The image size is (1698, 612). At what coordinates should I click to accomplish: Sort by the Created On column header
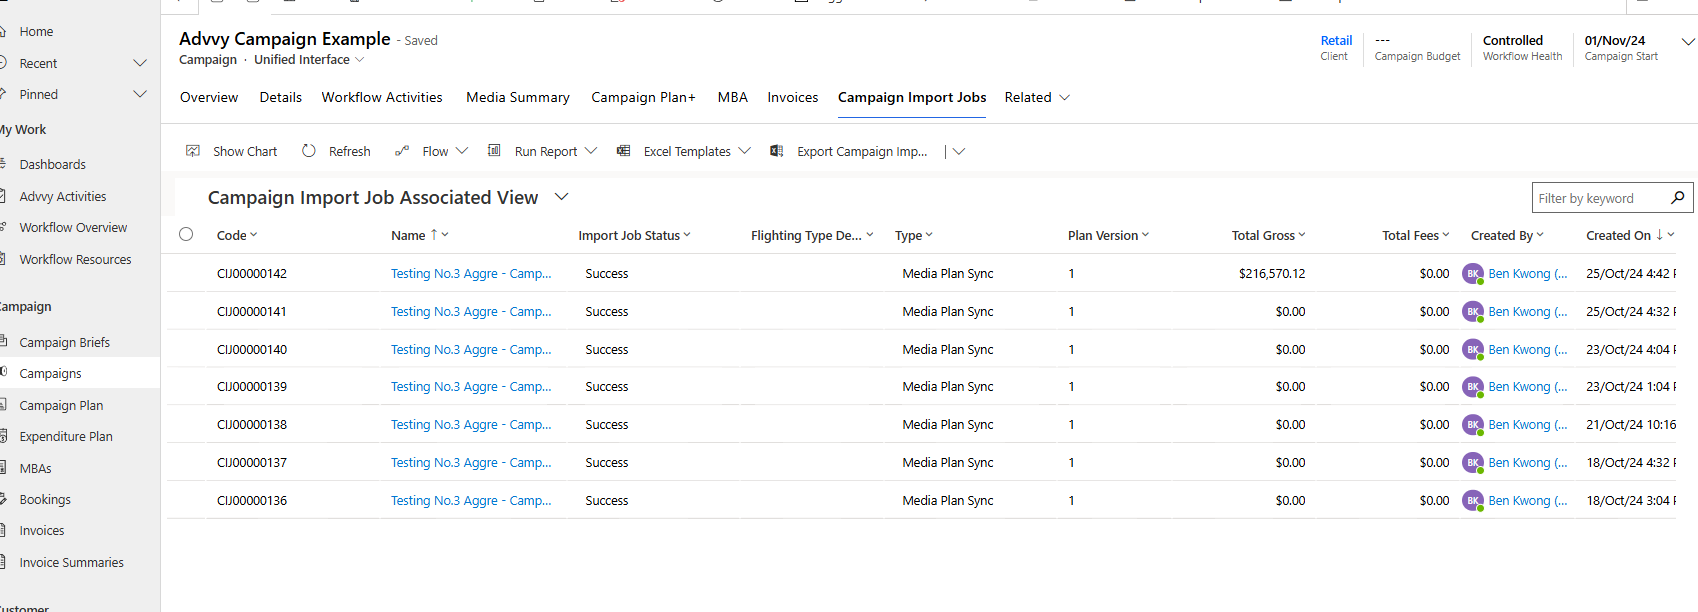1618,236
